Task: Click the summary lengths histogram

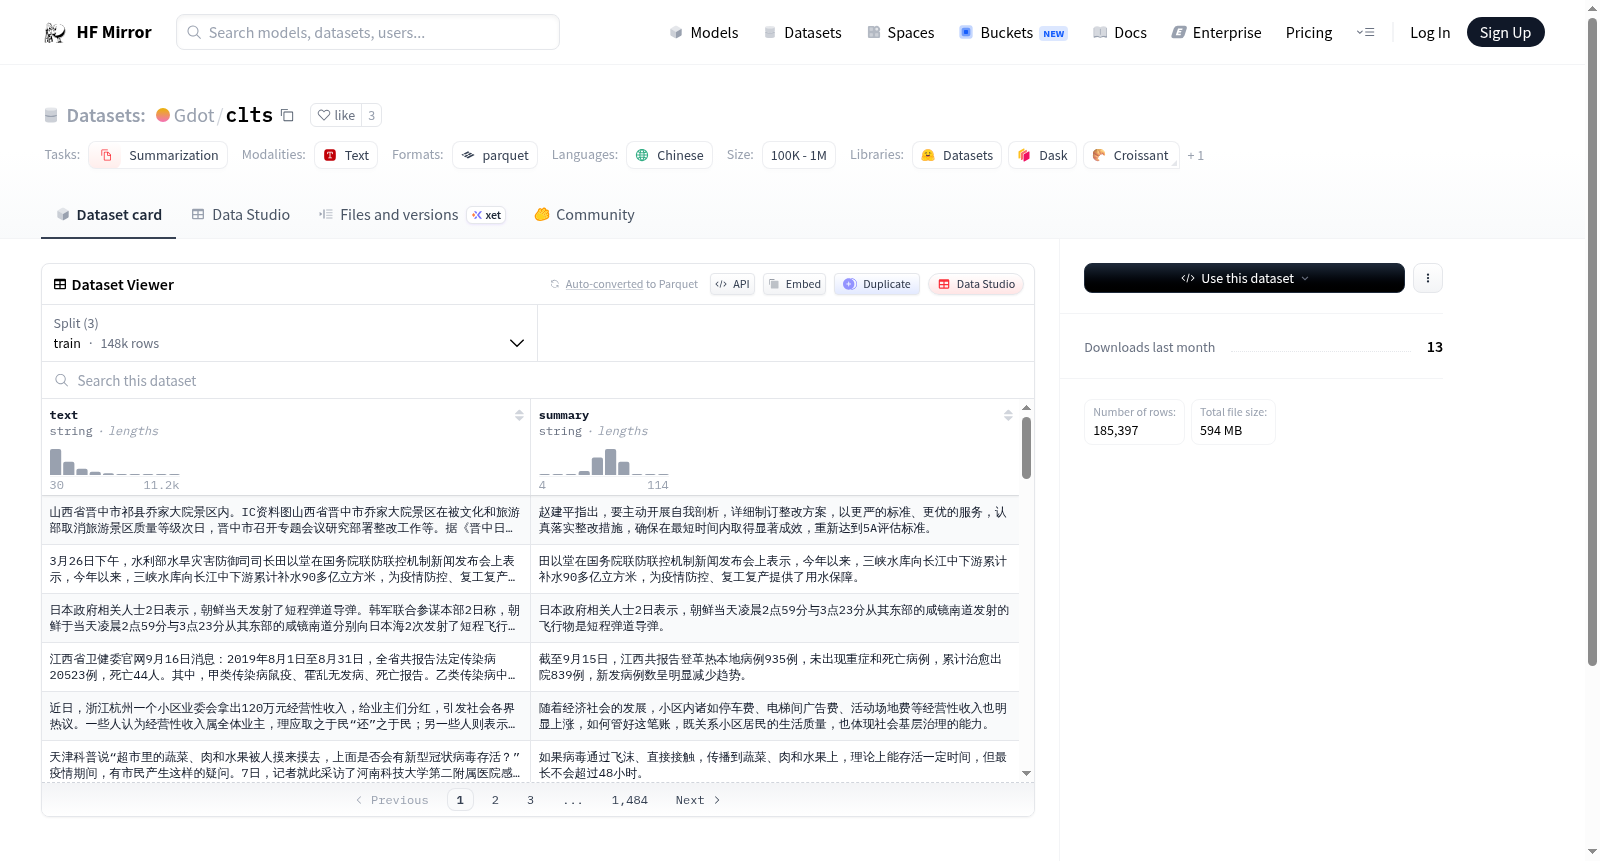Action: coord(604,461)
